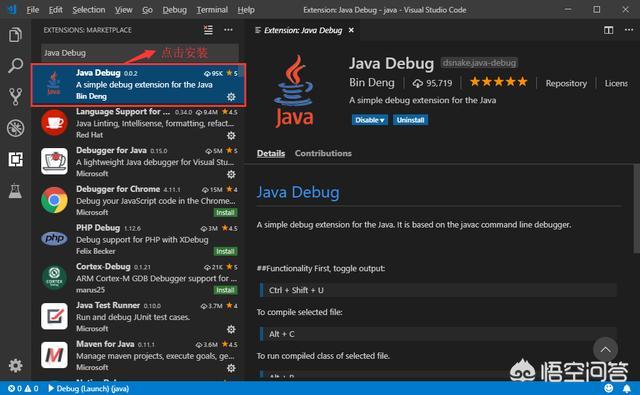Switch to the Details tab
Image resolution: width=640 pixels, height=395 pixels.
[271, 153]
